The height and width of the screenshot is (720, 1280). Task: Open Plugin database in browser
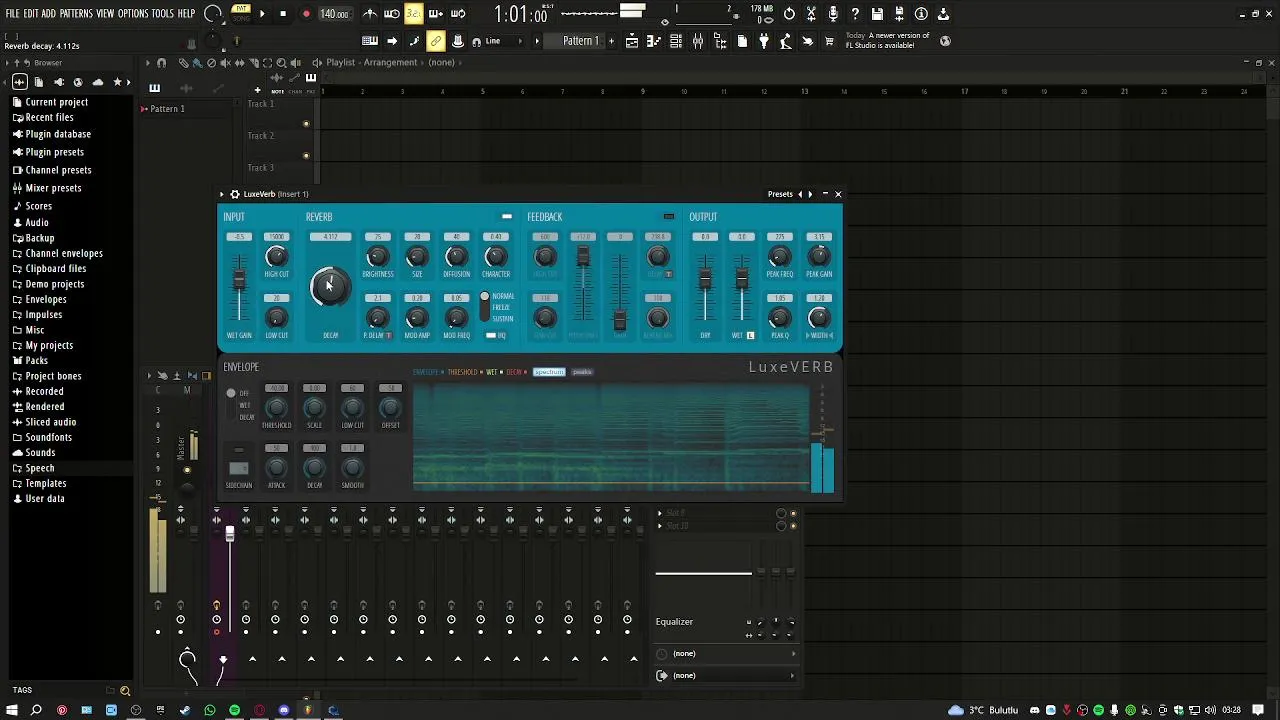(x=58, y=134)
